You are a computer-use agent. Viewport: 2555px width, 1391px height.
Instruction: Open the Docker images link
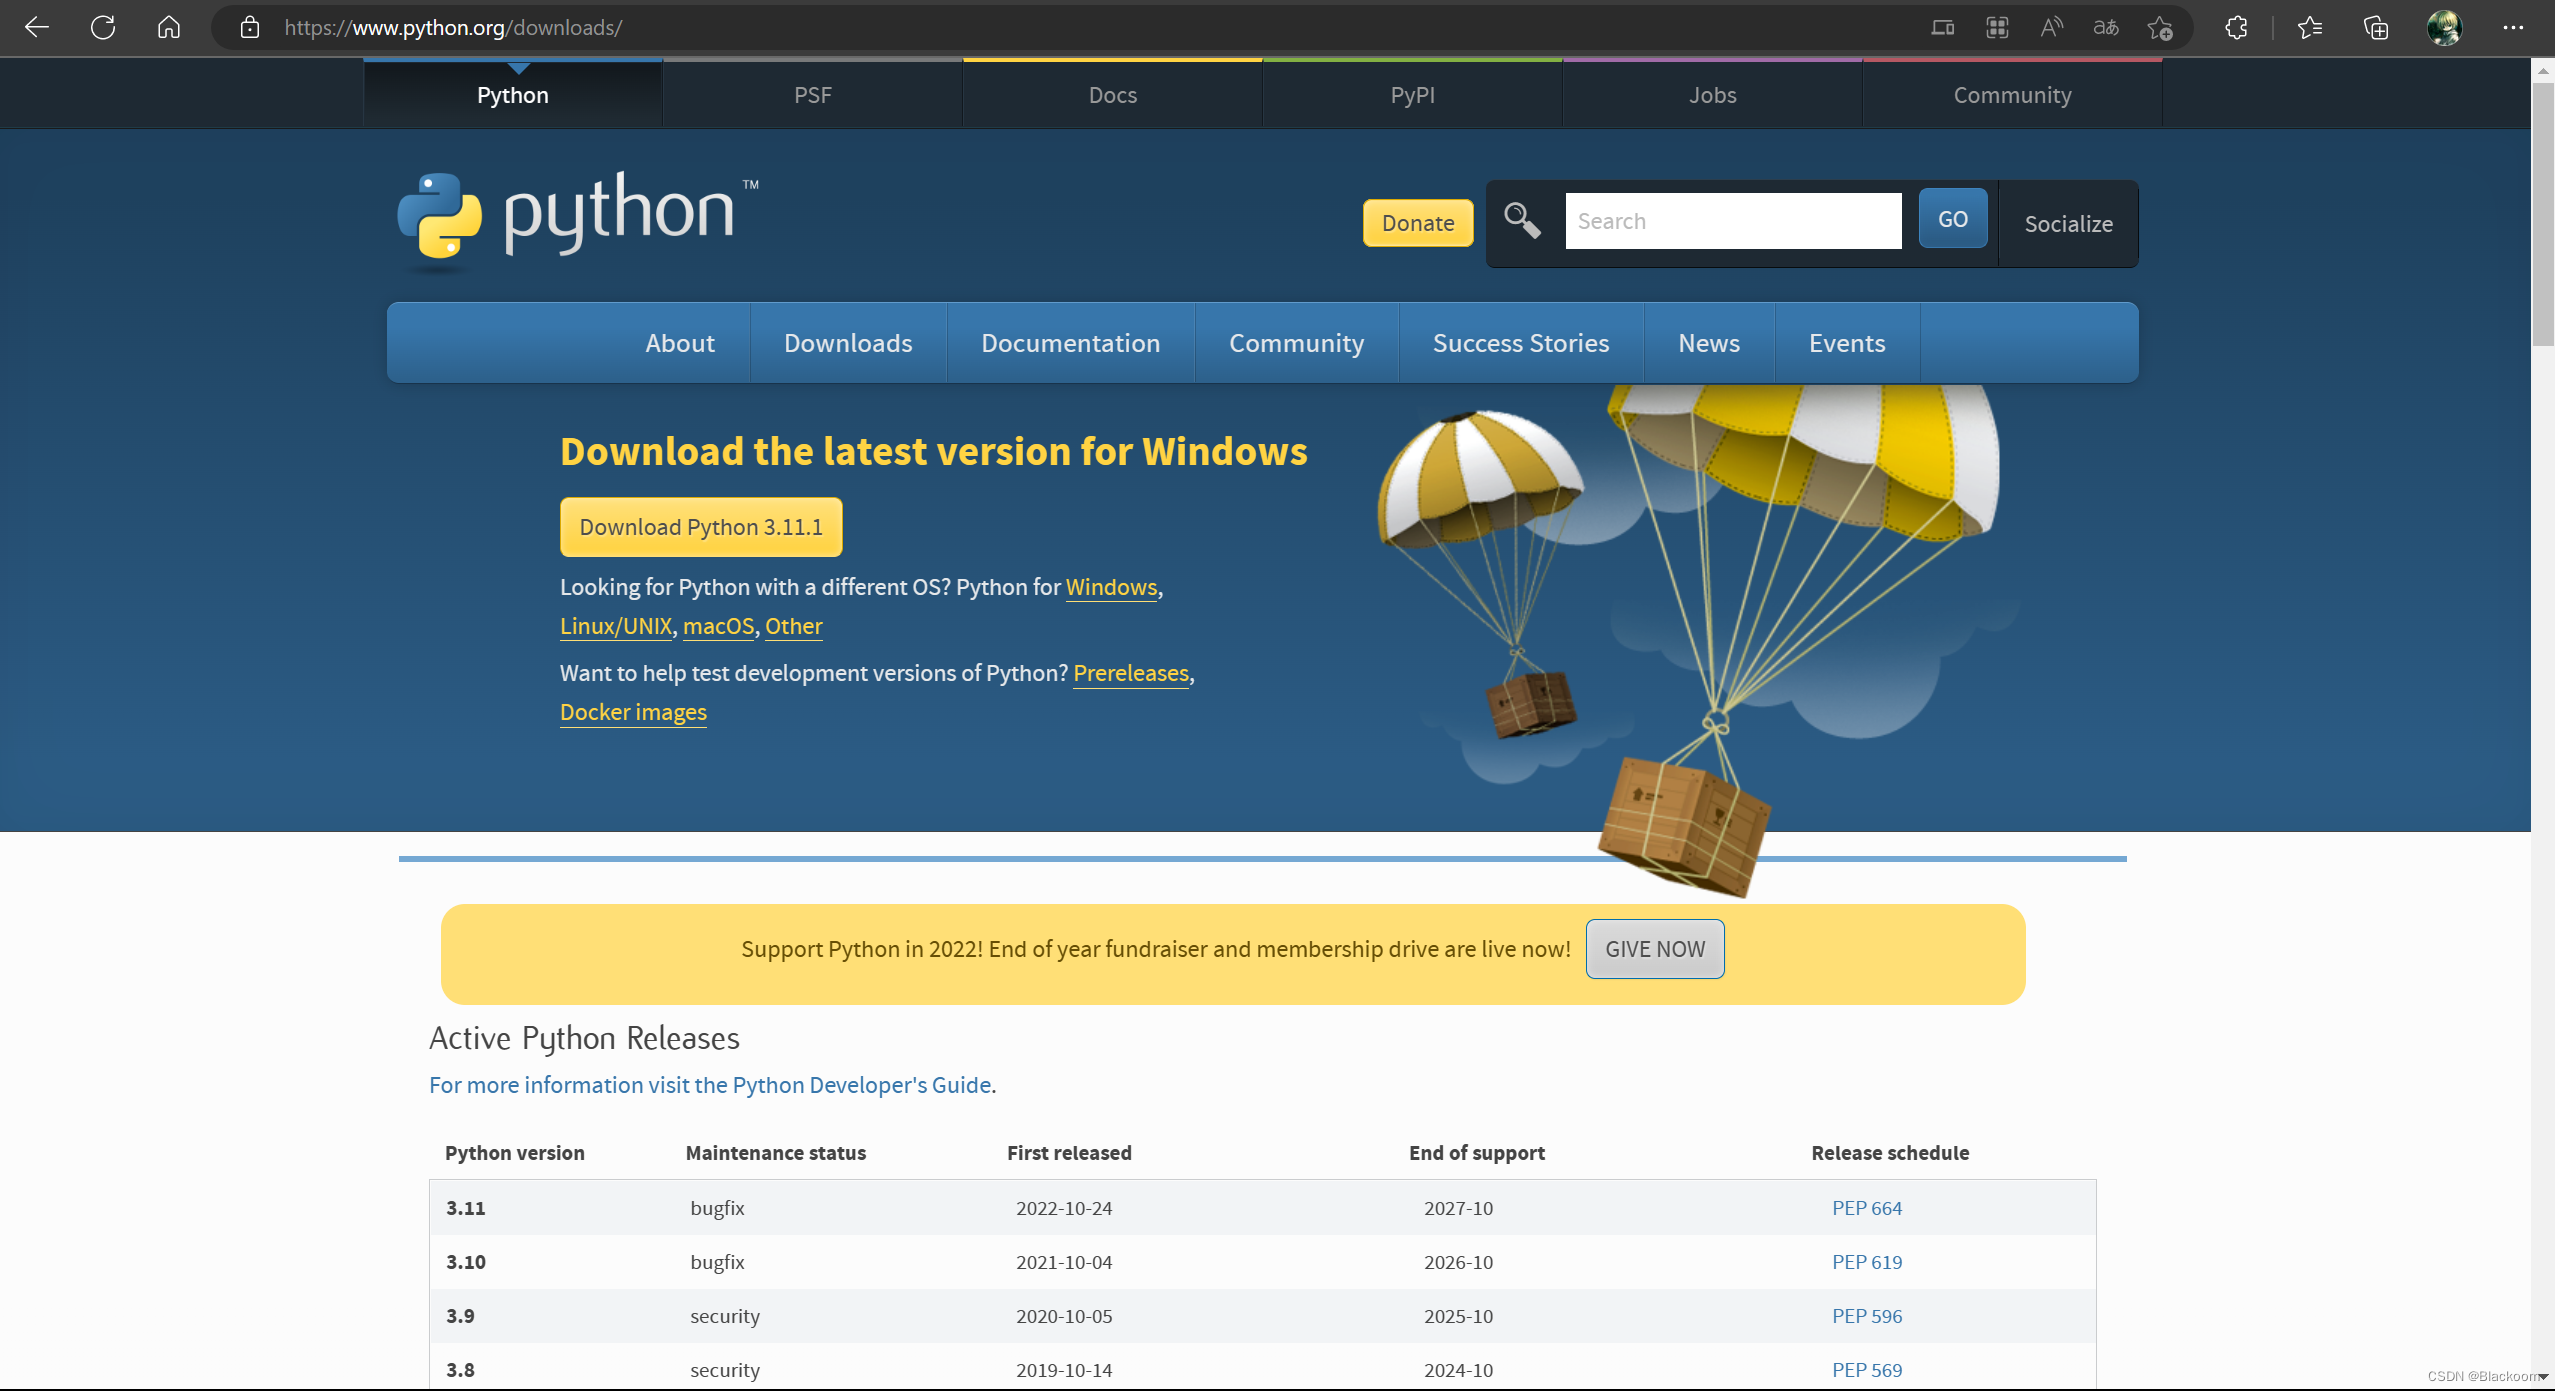(x=633, y=712)
